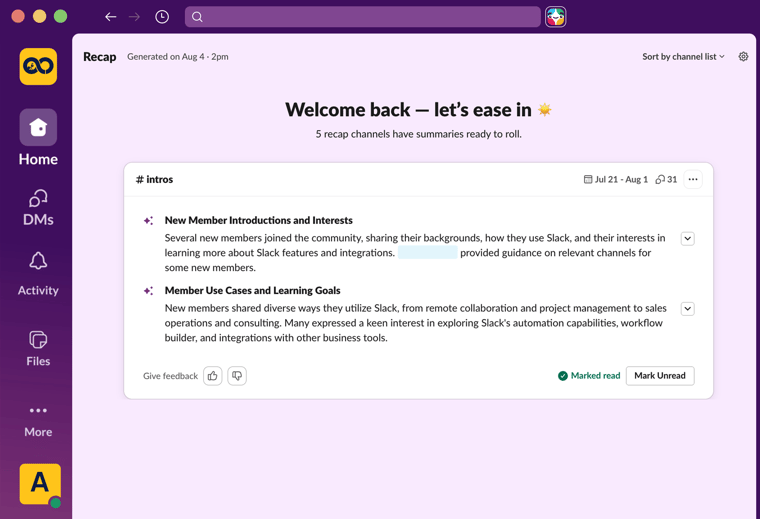Open user profile avatar 'A'
The width and height of the screenshot is (760, 519).
pos(40,484)
